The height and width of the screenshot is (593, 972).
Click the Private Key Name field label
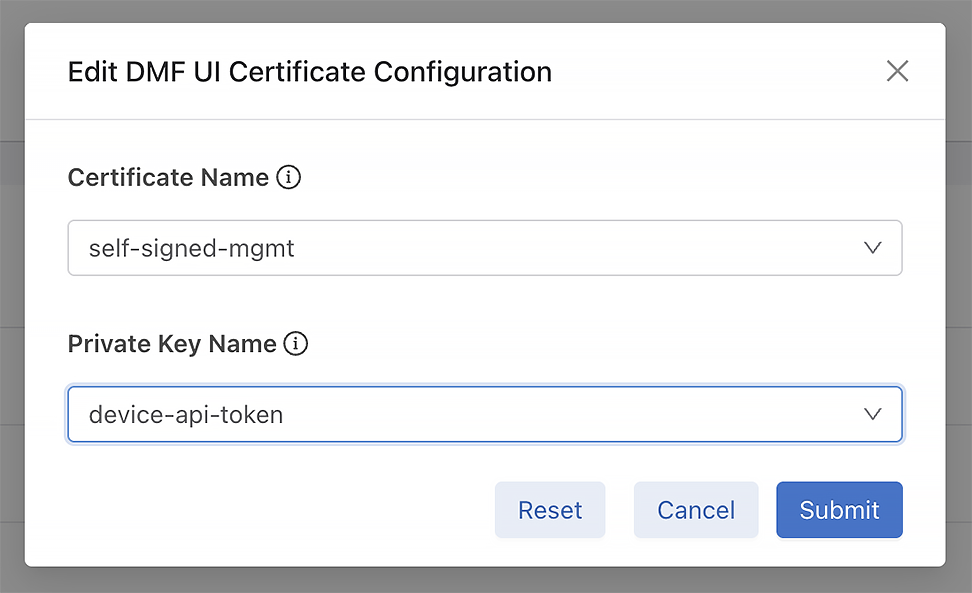pos(172,344)
